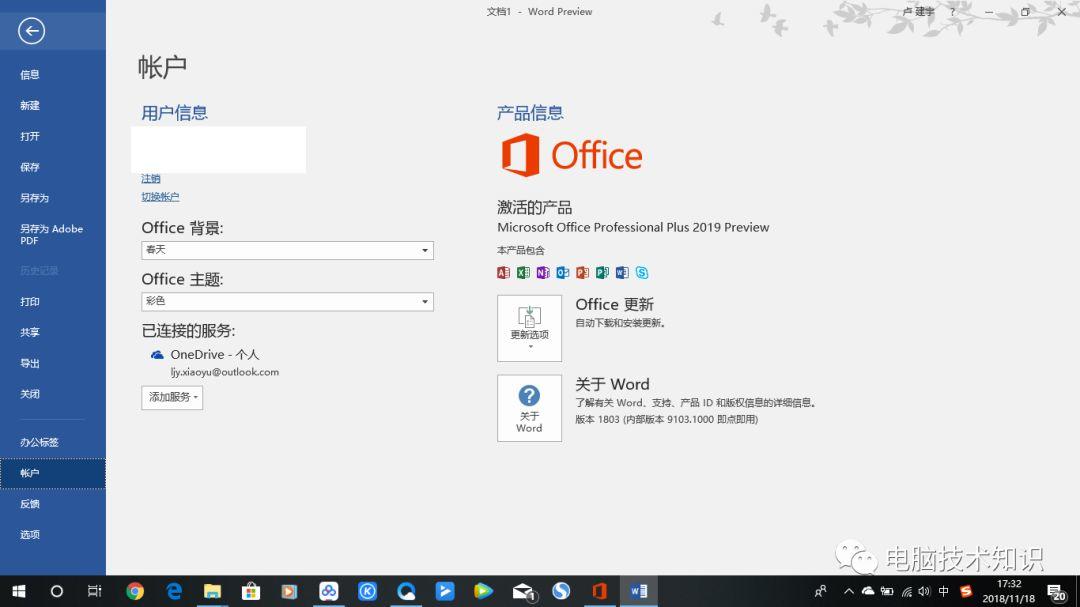Click the Excel product icon

pyautogui.click(x=523, y=273)
